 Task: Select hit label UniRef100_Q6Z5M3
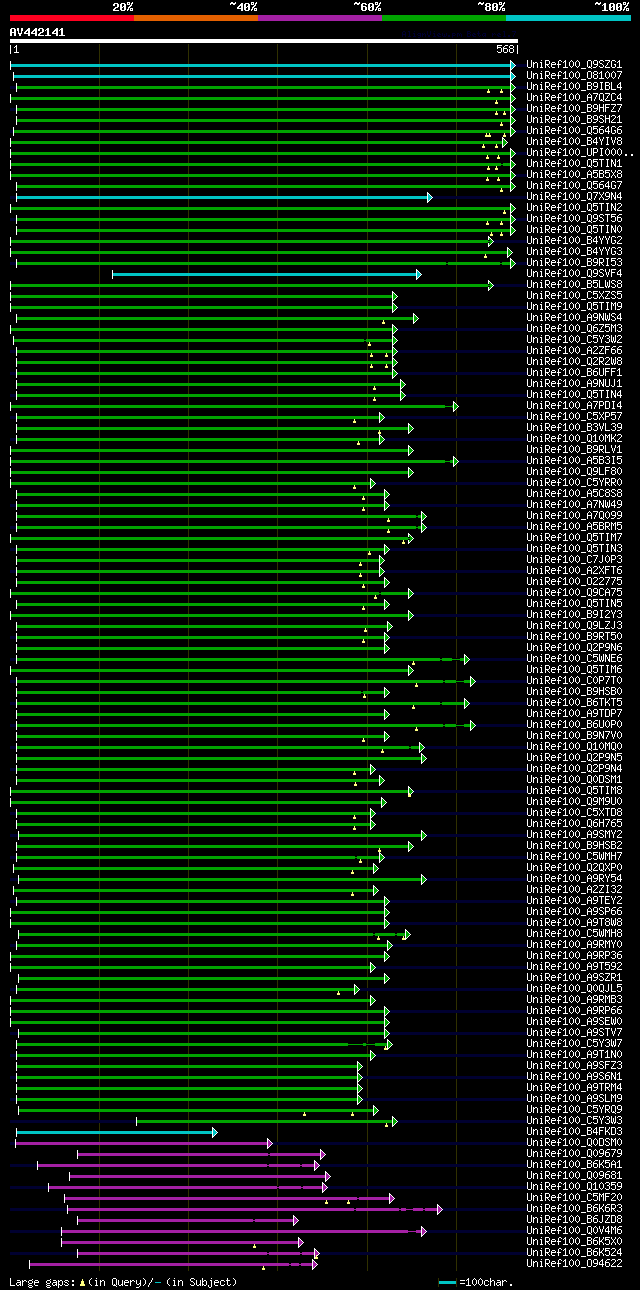(x=574, y=328)
